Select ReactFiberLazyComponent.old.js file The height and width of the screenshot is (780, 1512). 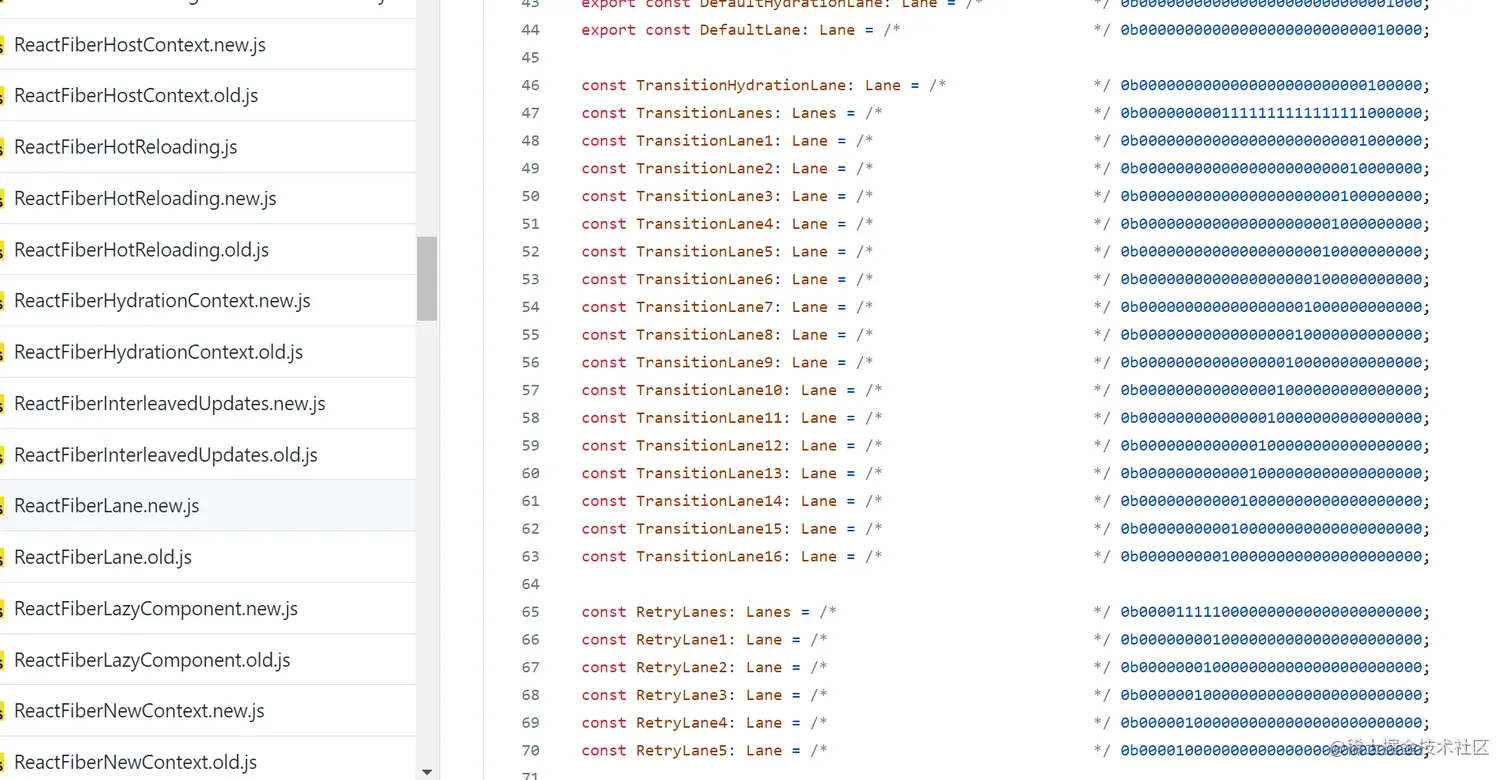point(152,660)
